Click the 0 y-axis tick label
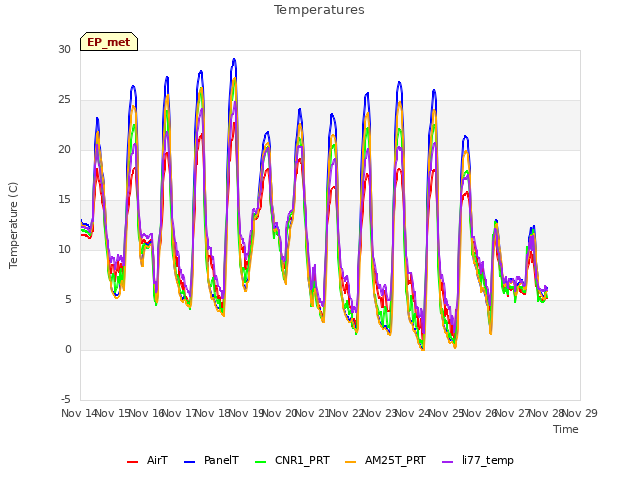Image resolution: width=640 pixels, height=480 pixels. 68,349
